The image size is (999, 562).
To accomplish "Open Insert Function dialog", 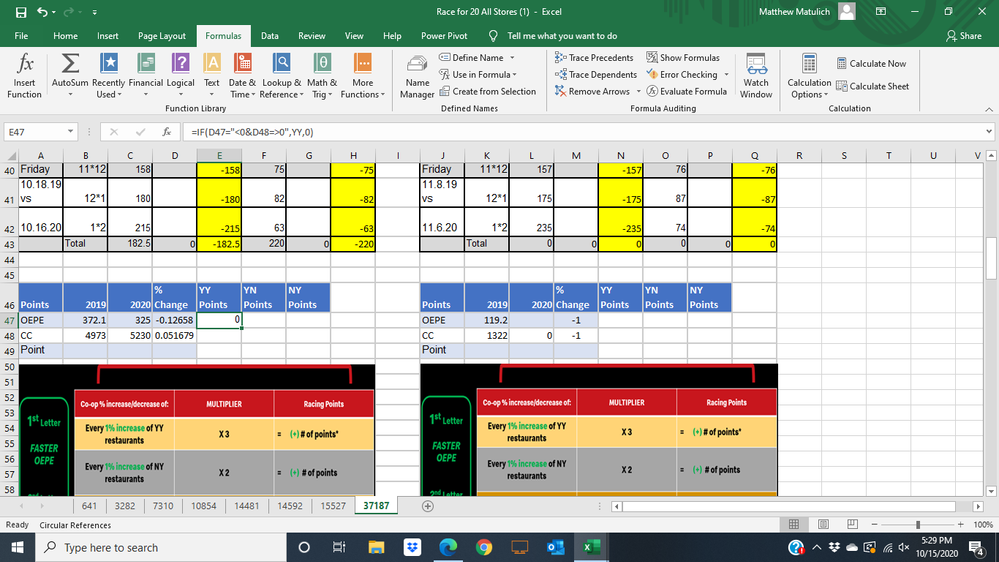I will [x=24, y=76].
